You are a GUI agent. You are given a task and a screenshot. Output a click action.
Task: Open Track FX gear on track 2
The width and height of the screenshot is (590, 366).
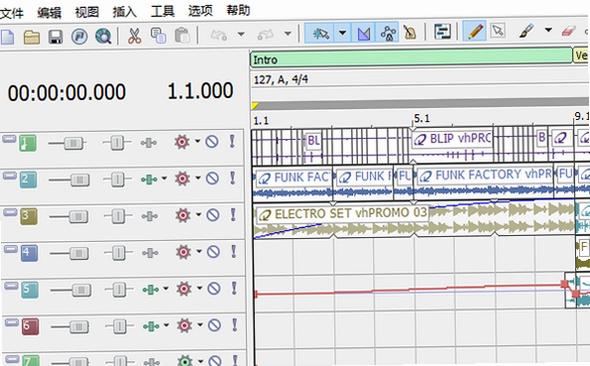click(182, 179)
